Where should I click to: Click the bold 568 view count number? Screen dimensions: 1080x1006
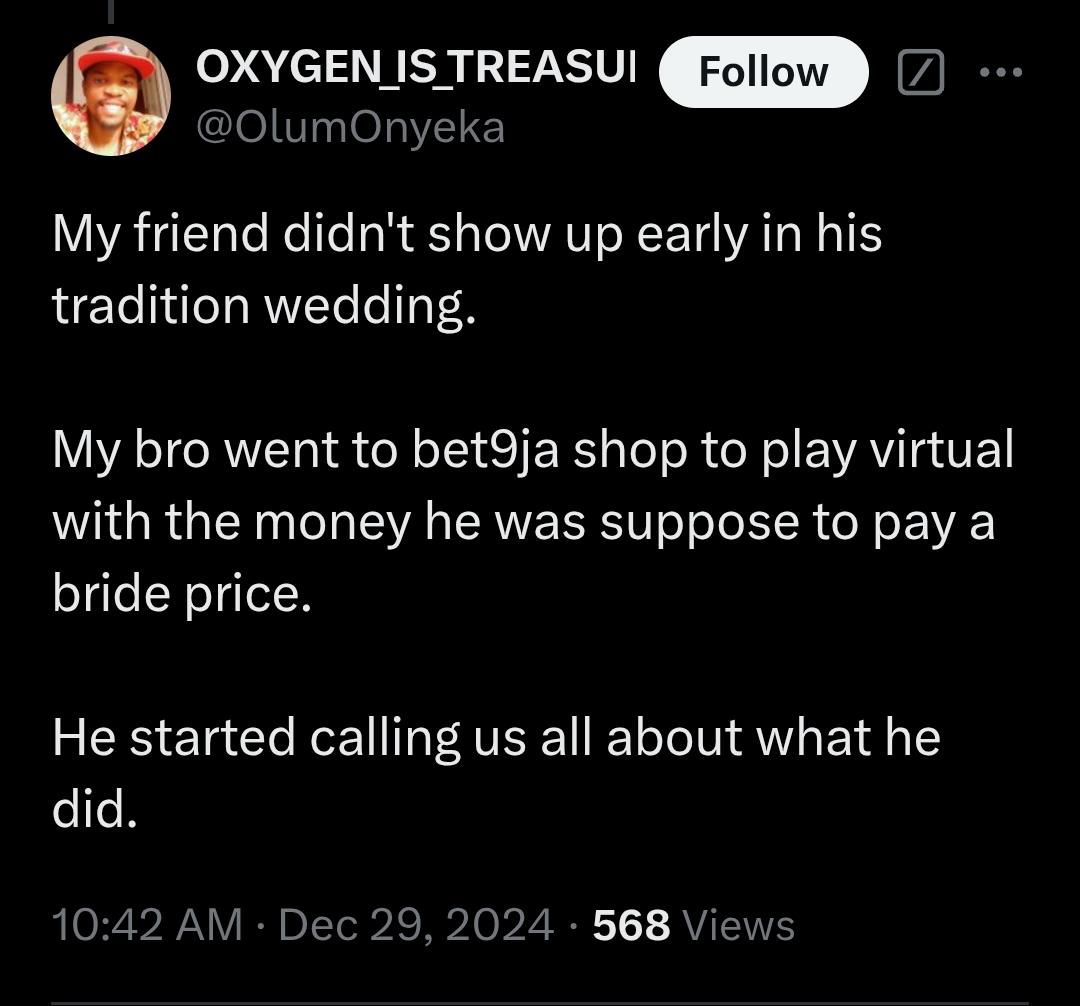click(631, 925)
